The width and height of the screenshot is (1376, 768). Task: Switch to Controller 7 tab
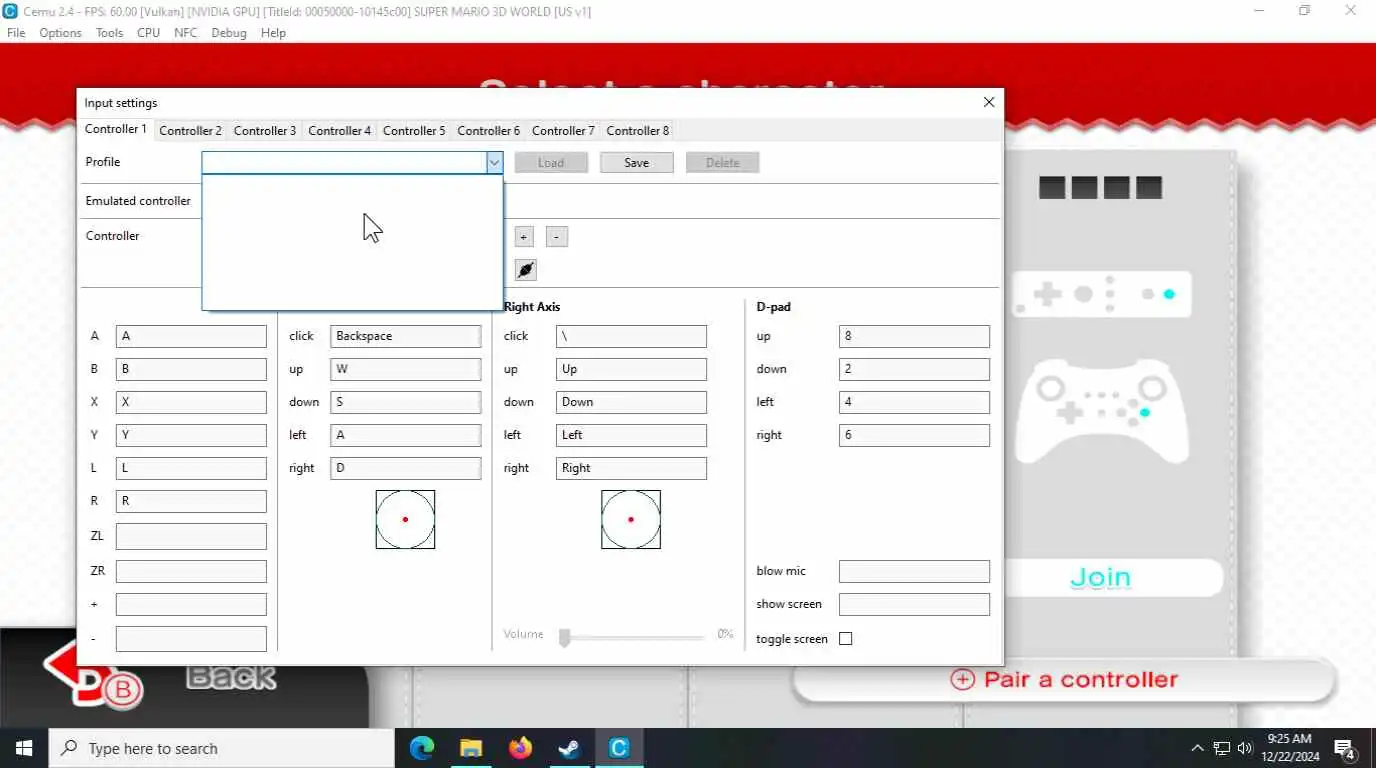click(x=563, y=130)
